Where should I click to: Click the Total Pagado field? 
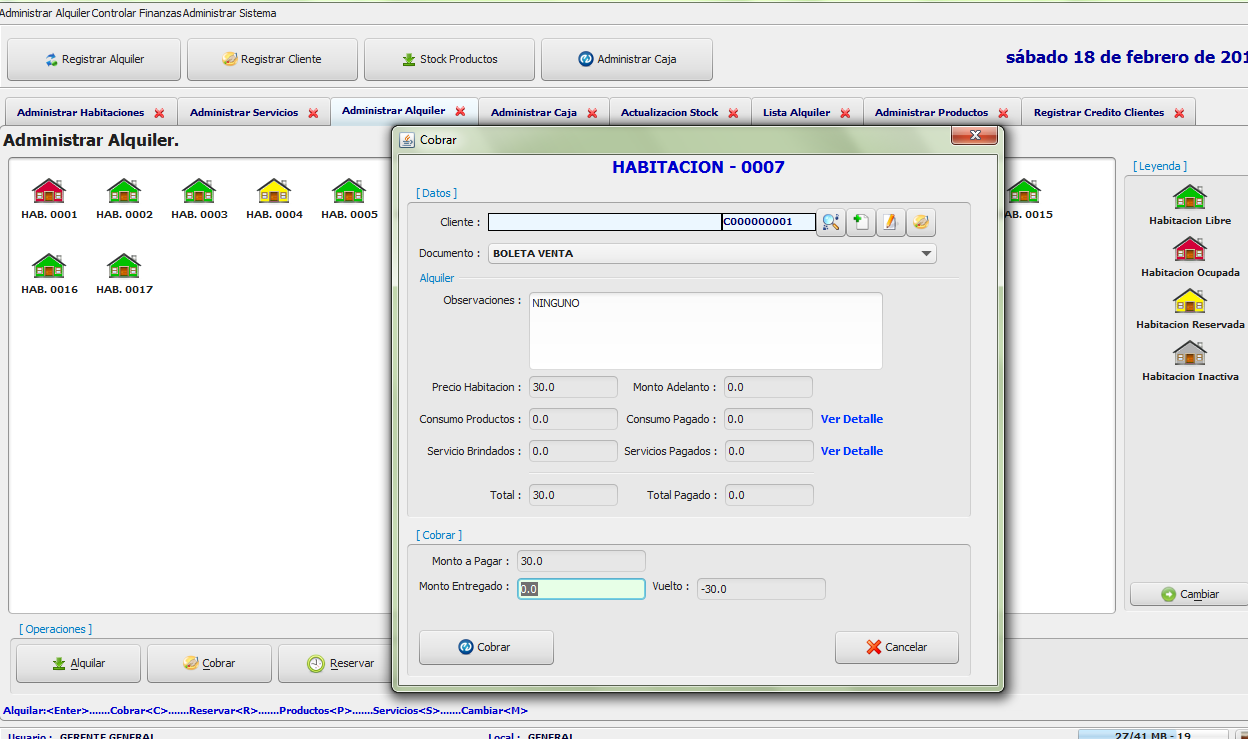(768, 495)
